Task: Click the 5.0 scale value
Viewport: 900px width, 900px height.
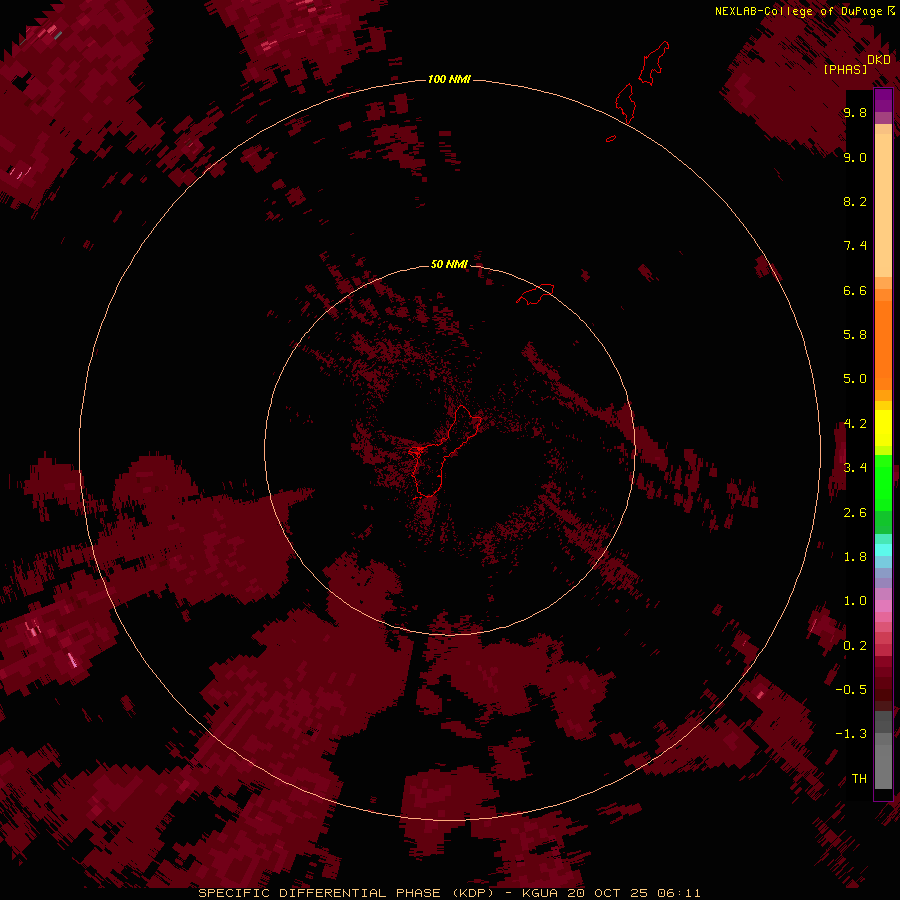Action: tap(855, 379)
